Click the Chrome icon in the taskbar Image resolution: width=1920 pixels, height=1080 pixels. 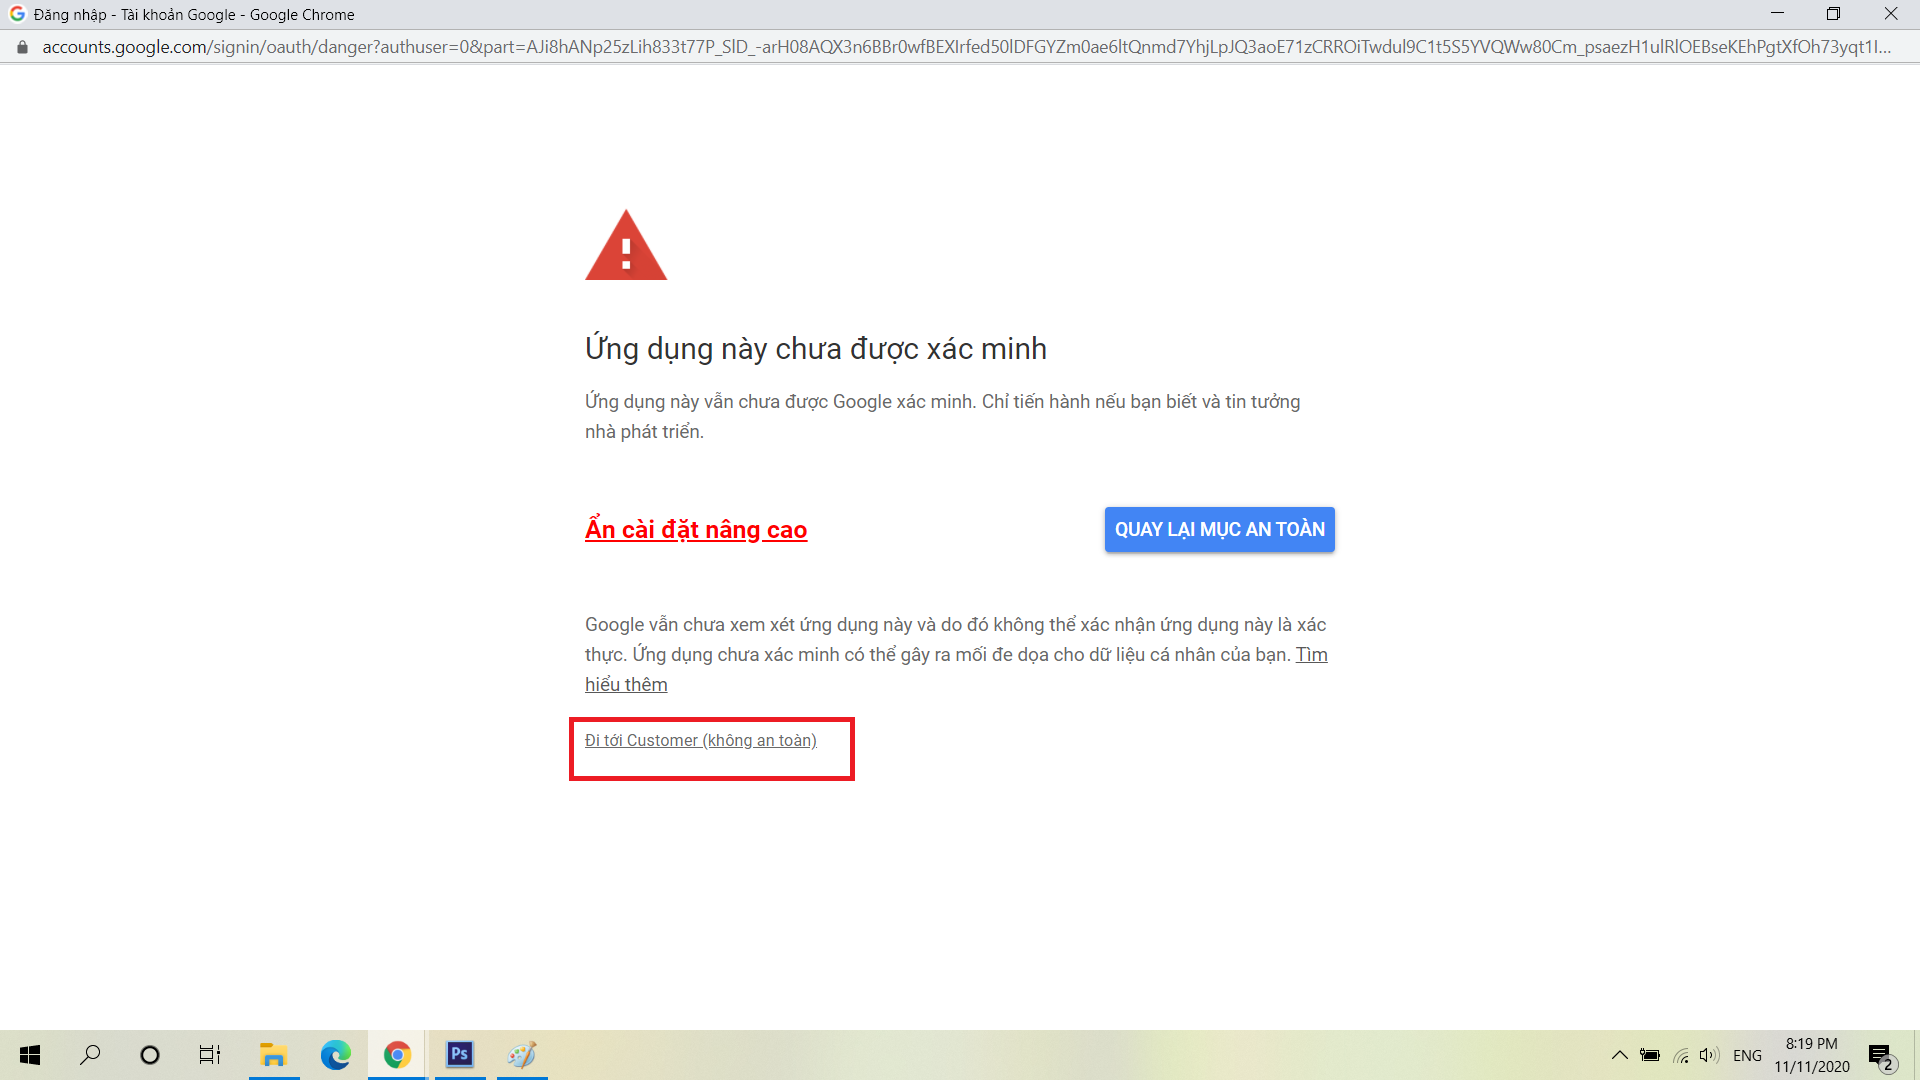click(397, 1055)
